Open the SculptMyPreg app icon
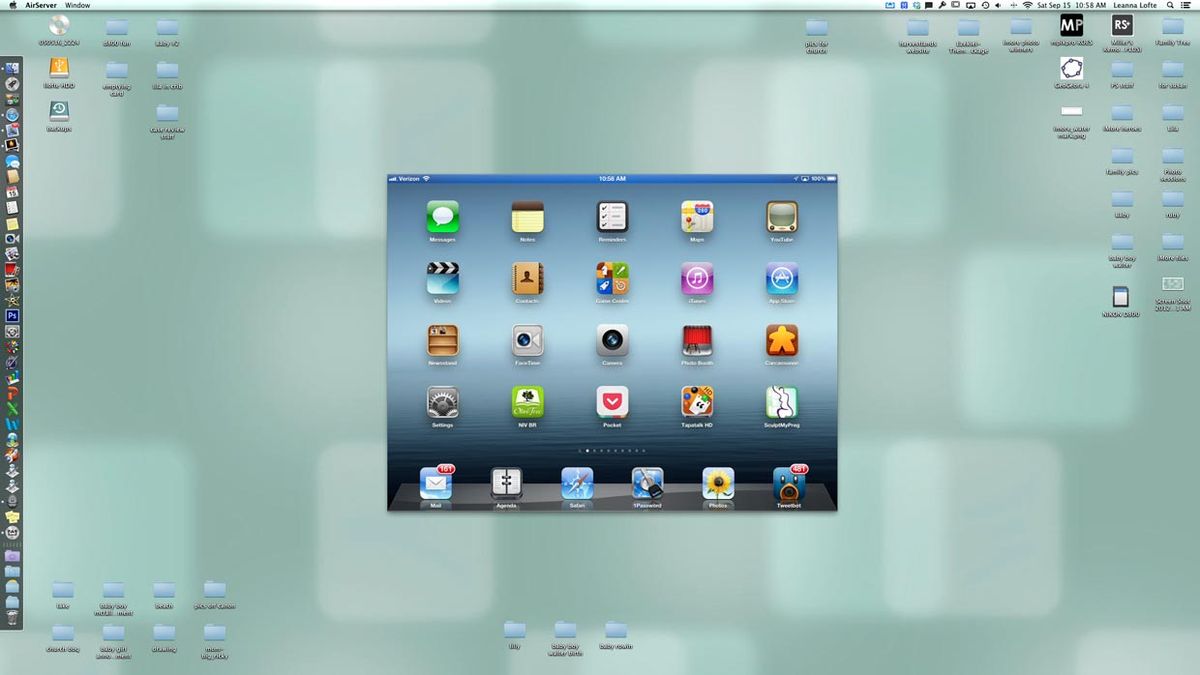The width and height of the screenshot is (1200, 675). [x=782, y=402]
